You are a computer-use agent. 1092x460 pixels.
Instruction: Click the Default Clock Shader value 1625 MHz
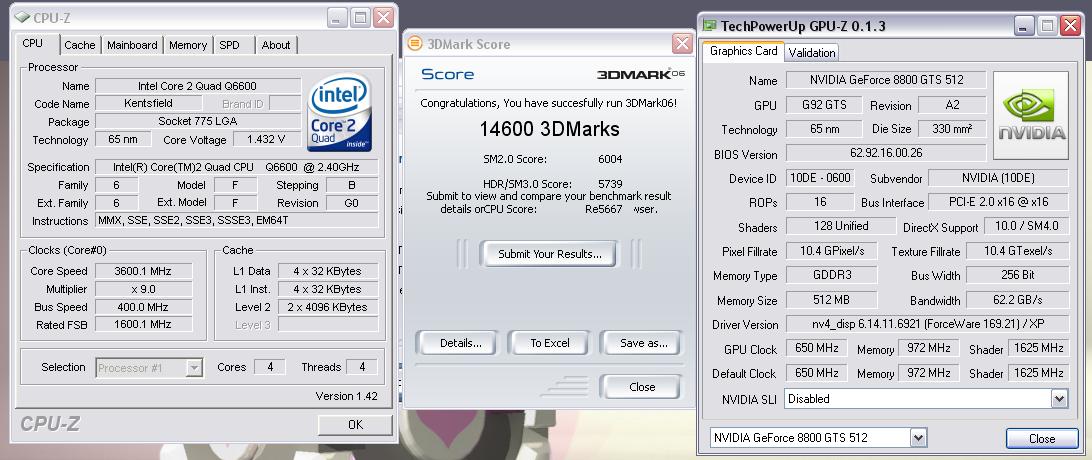point(1039,372)
